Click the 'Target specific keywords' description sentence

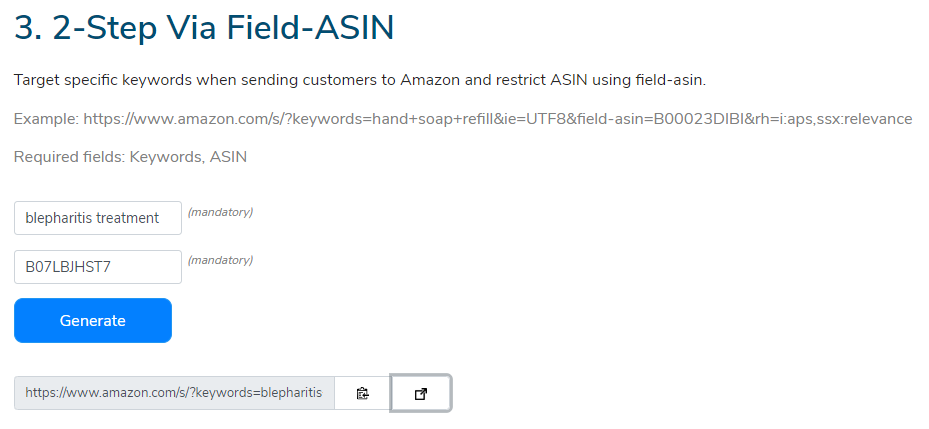click(360, 79)
